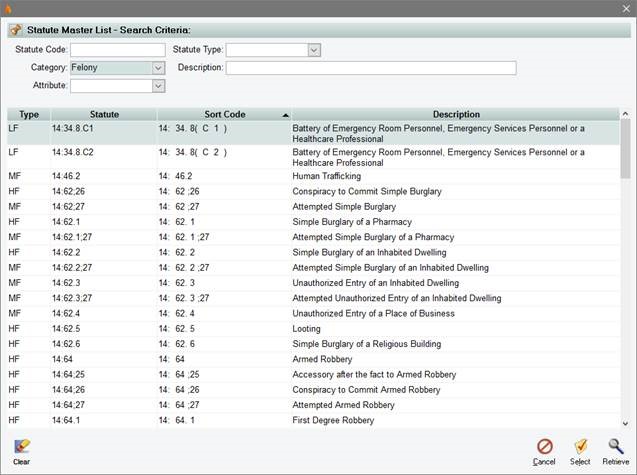Click the Clear eraser icon
The image size is (637, 475).
coord(21,446)
